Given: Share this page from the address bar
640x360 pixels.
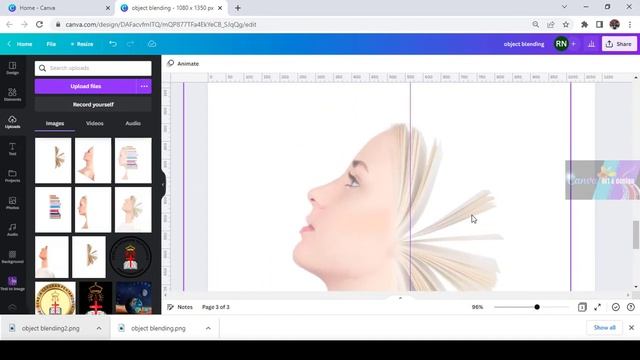Looking at the screenshot, I should click(551, 24).
